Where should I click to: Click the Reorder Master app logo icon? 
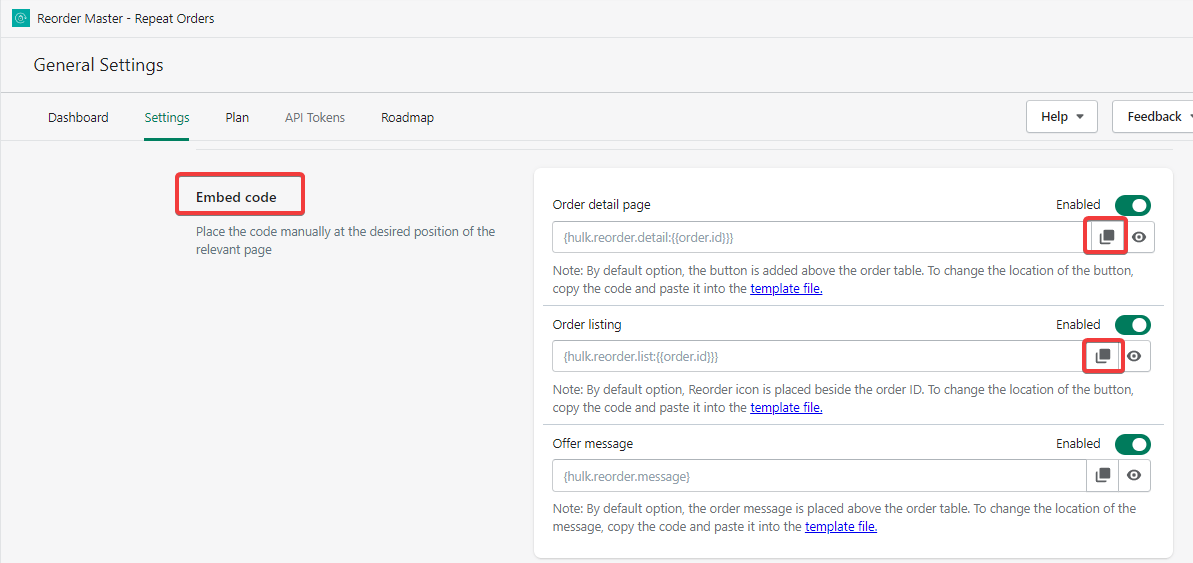point(21,18)
